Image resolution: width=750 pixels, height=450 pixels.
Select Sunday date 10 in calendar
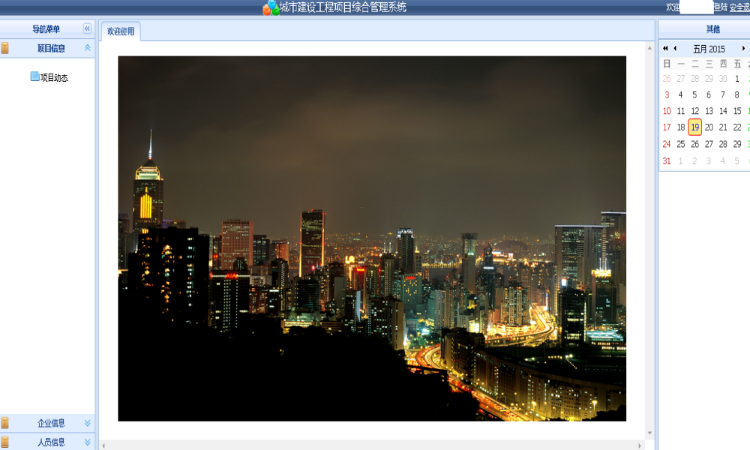click(x=667, y=111)
